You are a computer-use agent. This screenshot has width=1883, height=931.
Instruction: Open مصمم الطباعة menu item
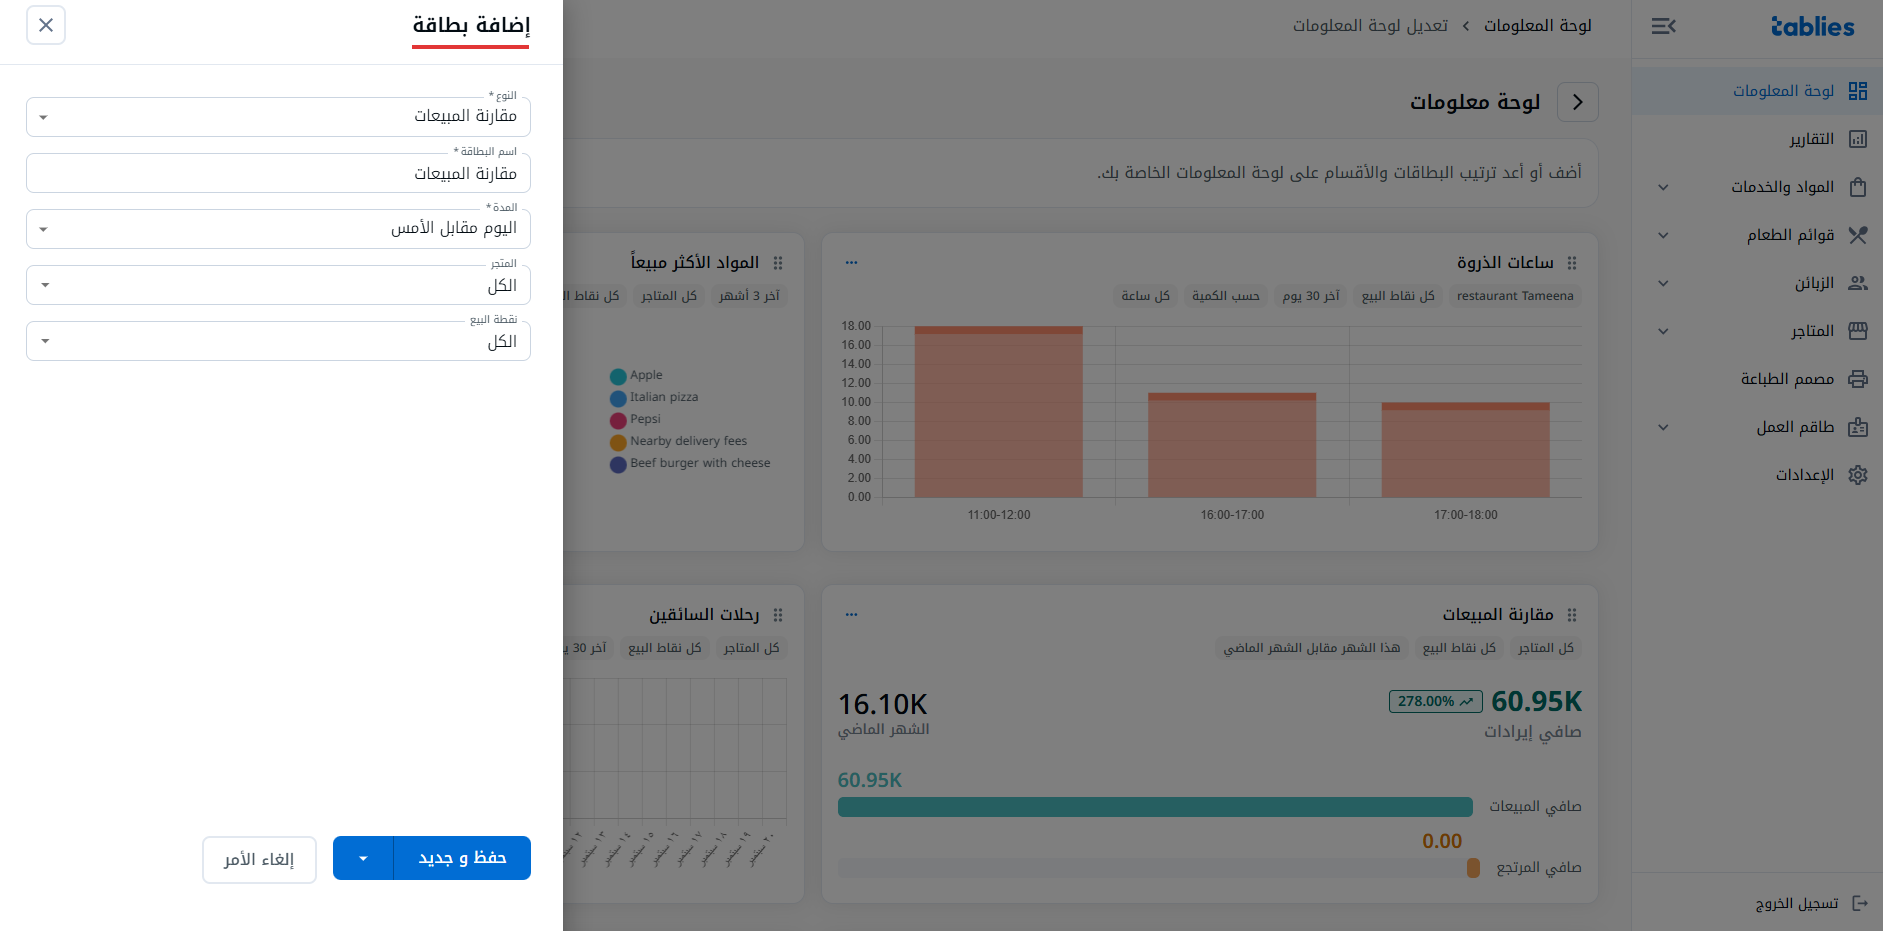click(x=1757, y=379)
